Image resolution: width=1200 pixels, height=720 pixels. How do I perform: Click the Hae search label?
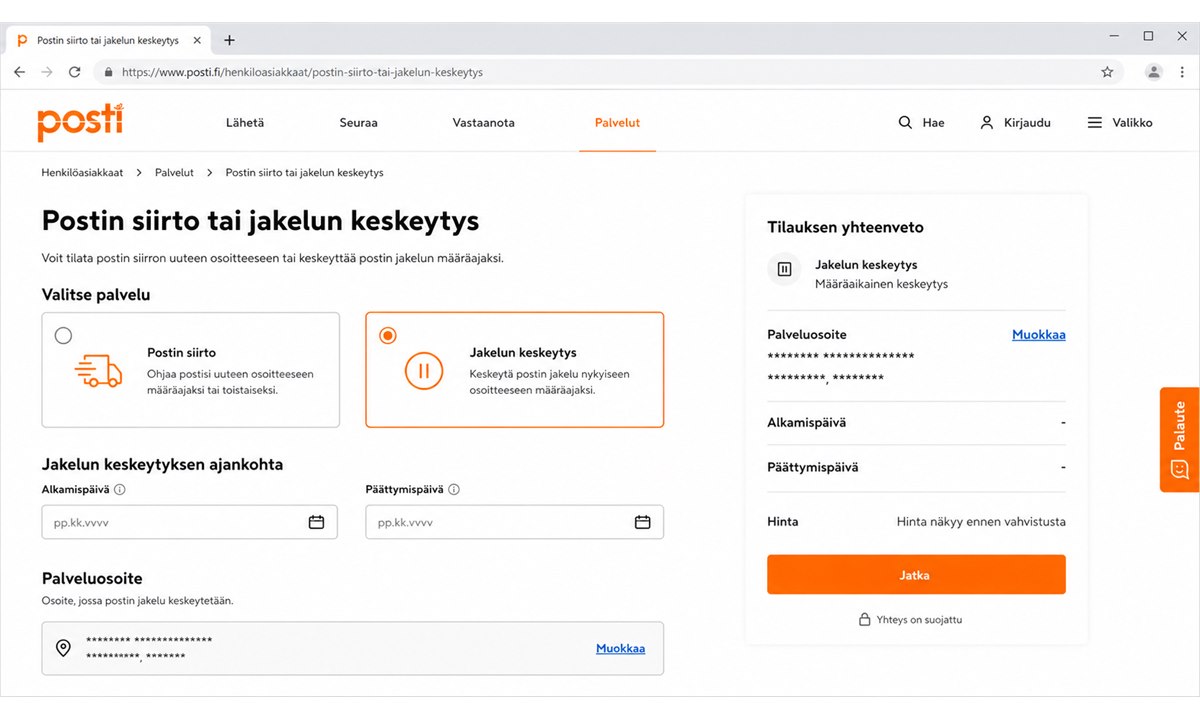tap(933, 123)
